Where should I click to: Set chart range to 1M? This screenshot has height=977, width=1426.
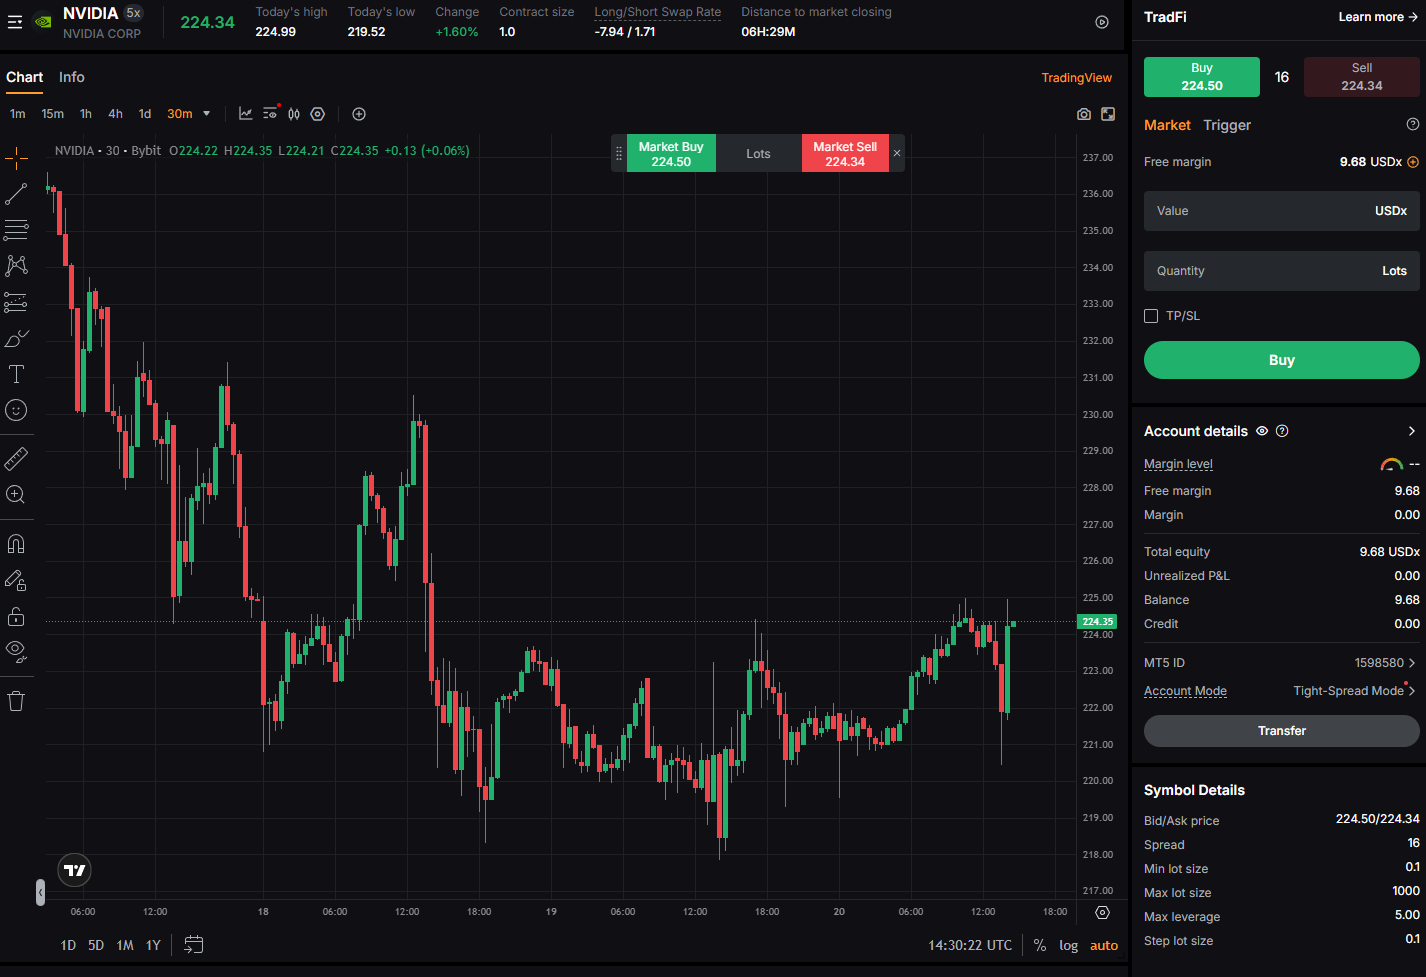click(x=125, y=945)
